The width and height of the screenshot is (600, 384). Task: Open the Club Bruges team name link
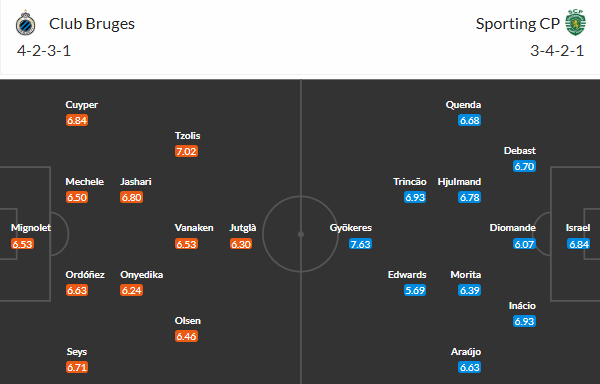tap(92, 24)
